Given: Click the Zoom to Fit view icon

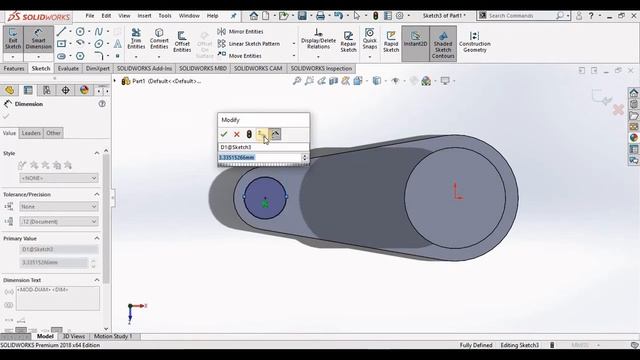Looking at the screenshot, I should click(297, 81).
